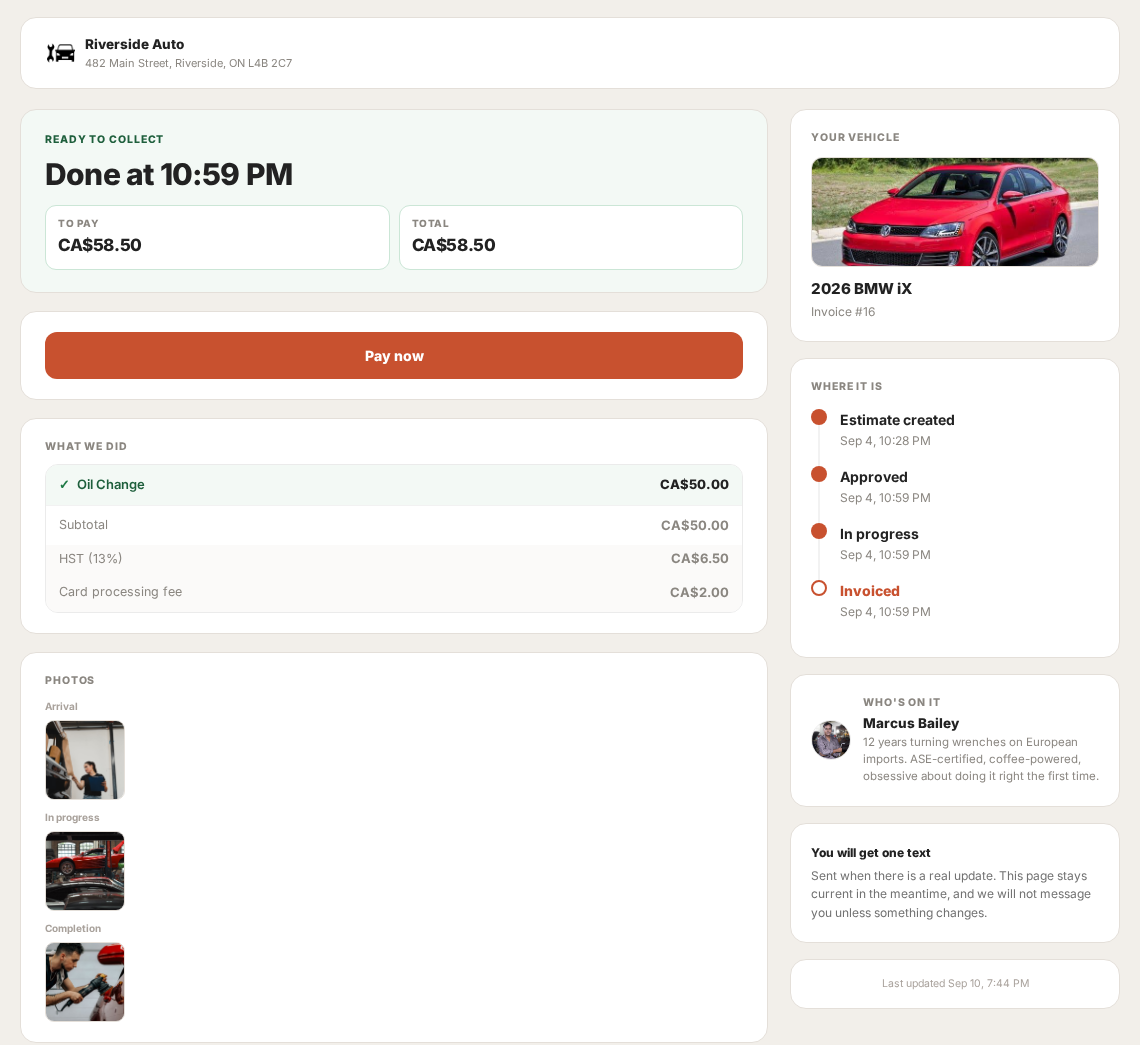Click the Estimate created timeline dot
This screenshot has width=1140, height=1045.
tap(819, 417)
